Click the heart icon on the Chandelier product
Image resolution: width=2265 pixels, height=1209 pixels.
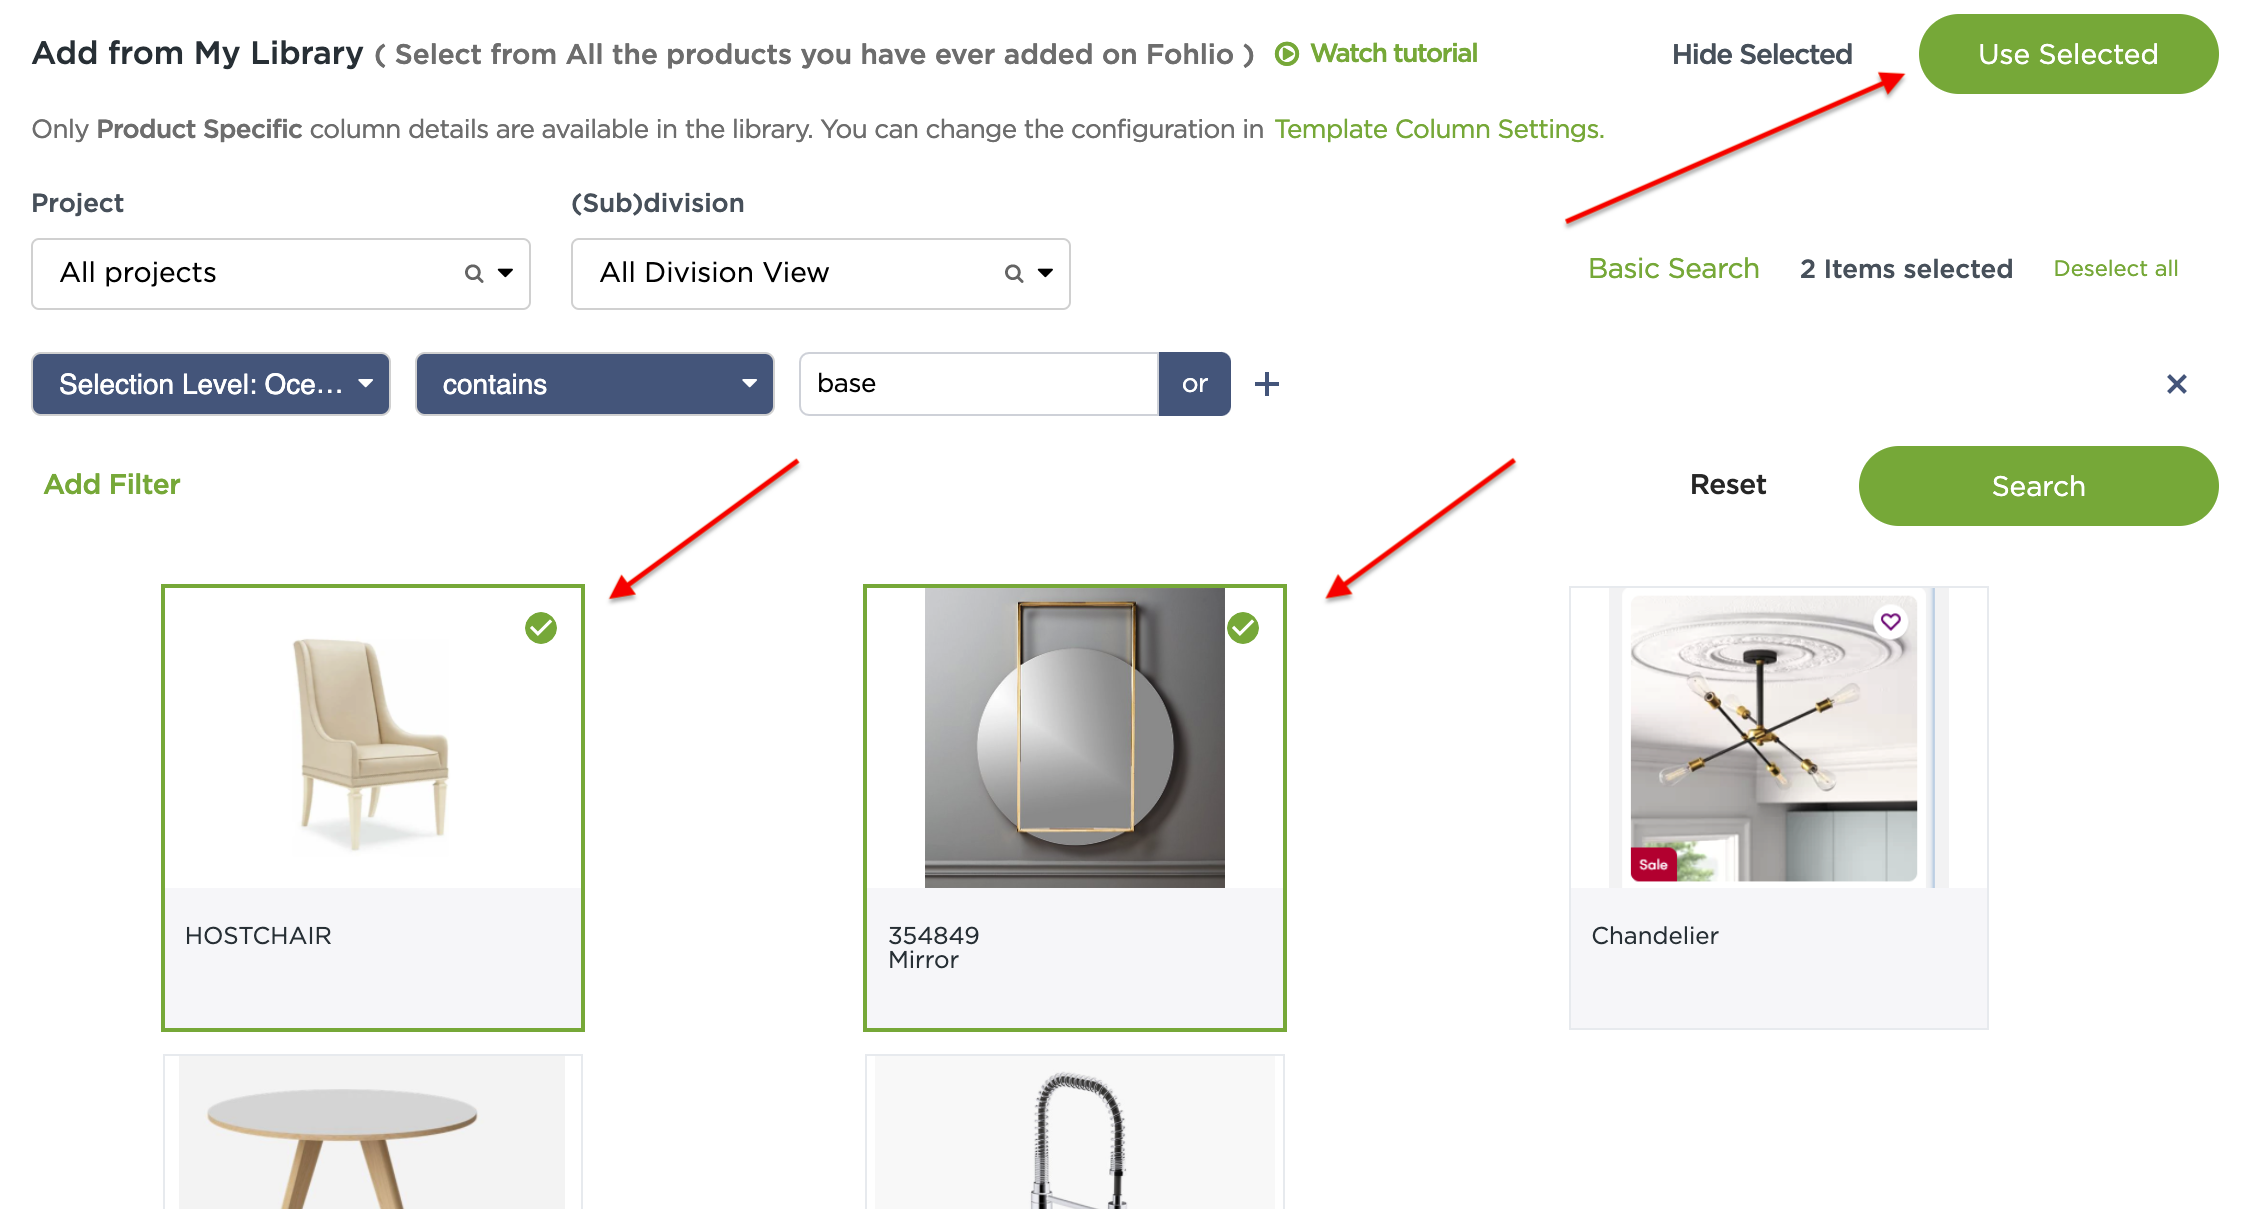point(1891,621)
